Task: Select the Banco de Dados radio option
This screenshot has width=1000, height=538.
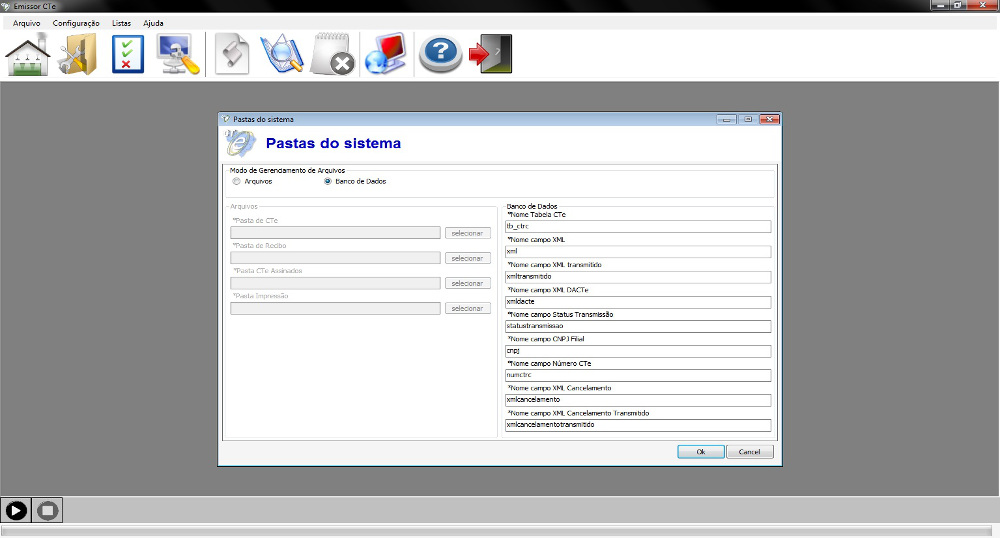Action: click(x=328, y=181)
